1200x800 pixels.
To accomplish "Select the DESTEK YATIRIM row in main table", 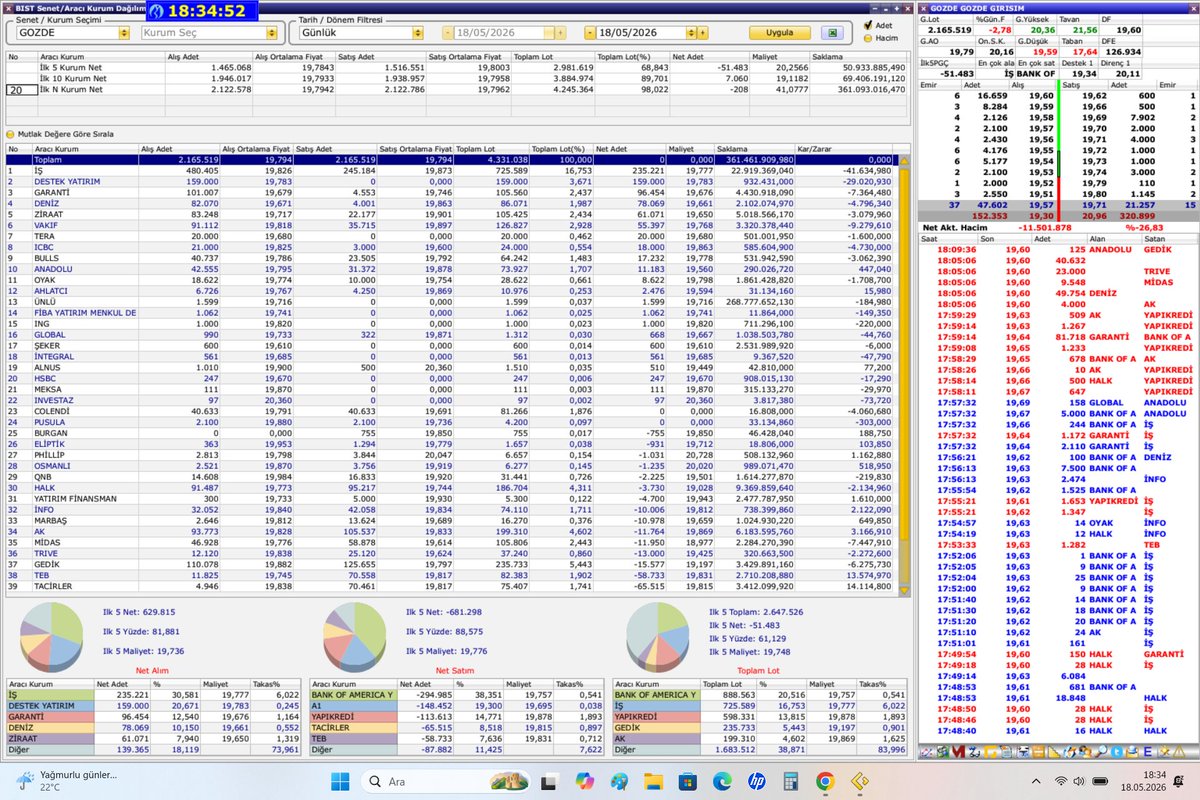I will pyautogui.click(x=451, y=181).
